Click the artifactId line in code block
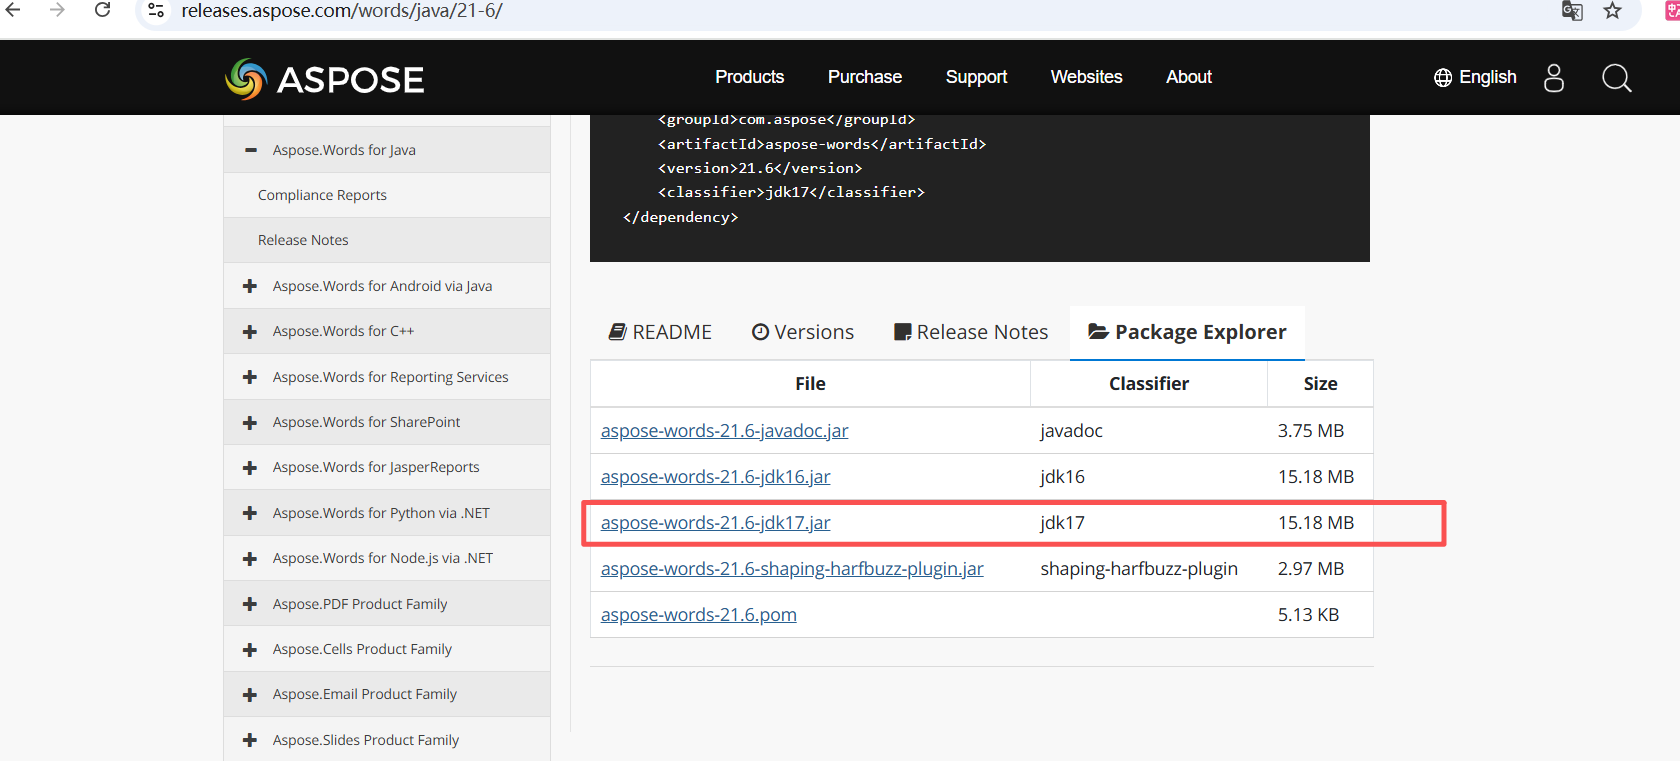 point(822,144)
